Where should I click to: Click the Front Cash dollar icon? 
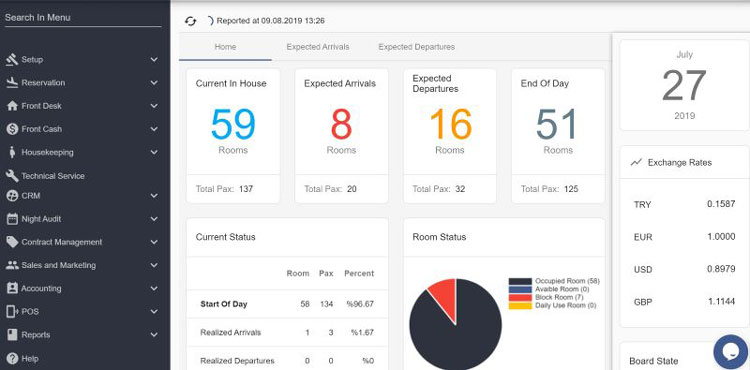12,129
